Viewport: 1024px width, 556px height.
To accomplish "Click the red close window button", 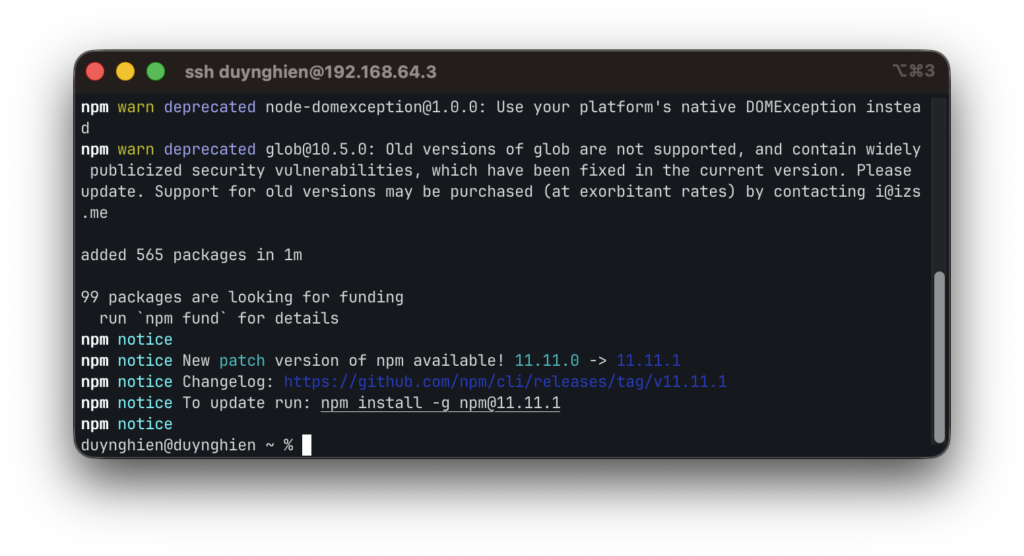I will pos(95,72).
